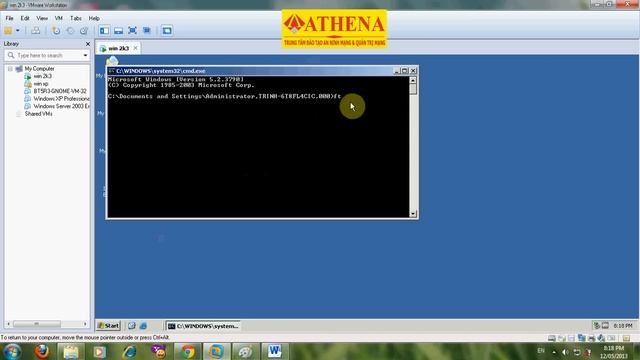Image resolution: width=640 pixels, height=360 pixels.
Task: Open Google Chrome from host taskbar
Action: point(188,351)
